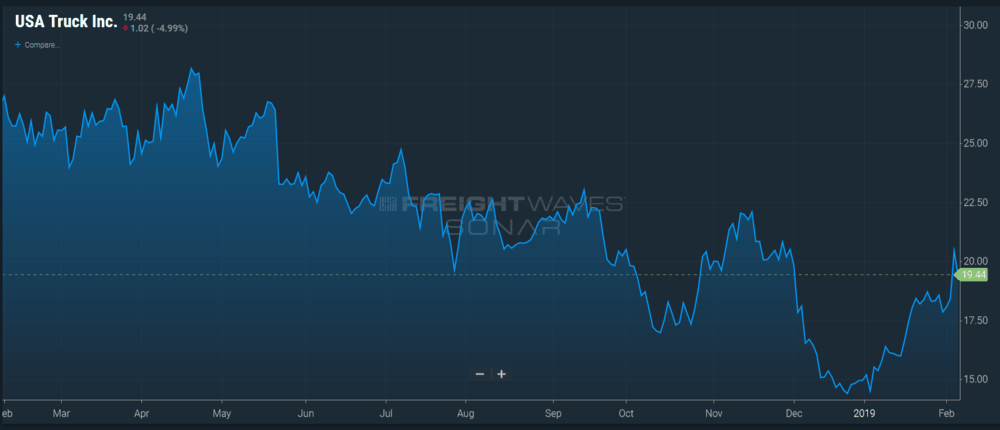Select the green 19.44 price tag

[x=971, y=275]
